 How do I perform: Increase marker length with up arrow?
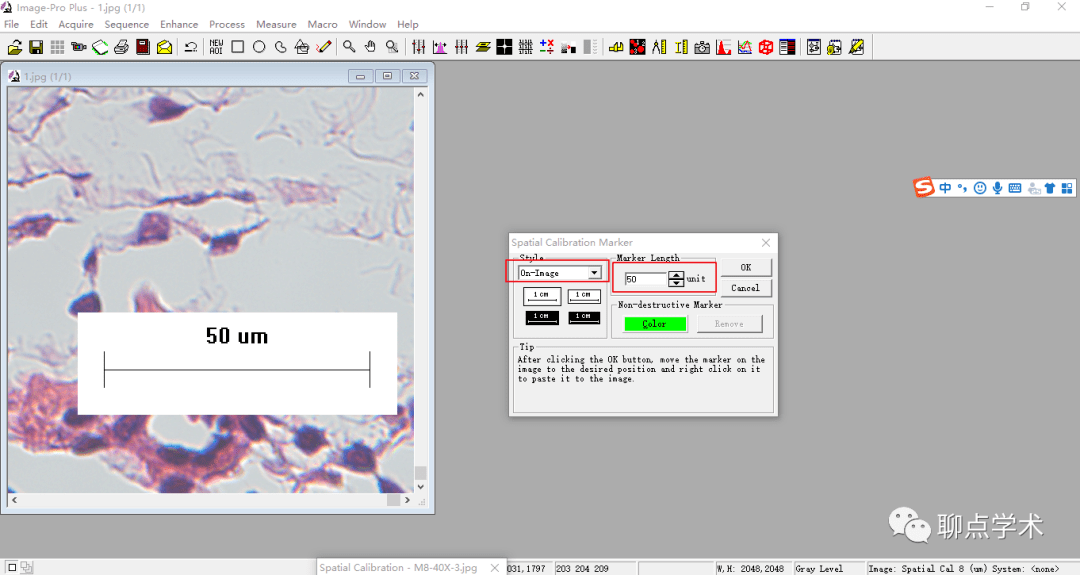pos(676,275)
